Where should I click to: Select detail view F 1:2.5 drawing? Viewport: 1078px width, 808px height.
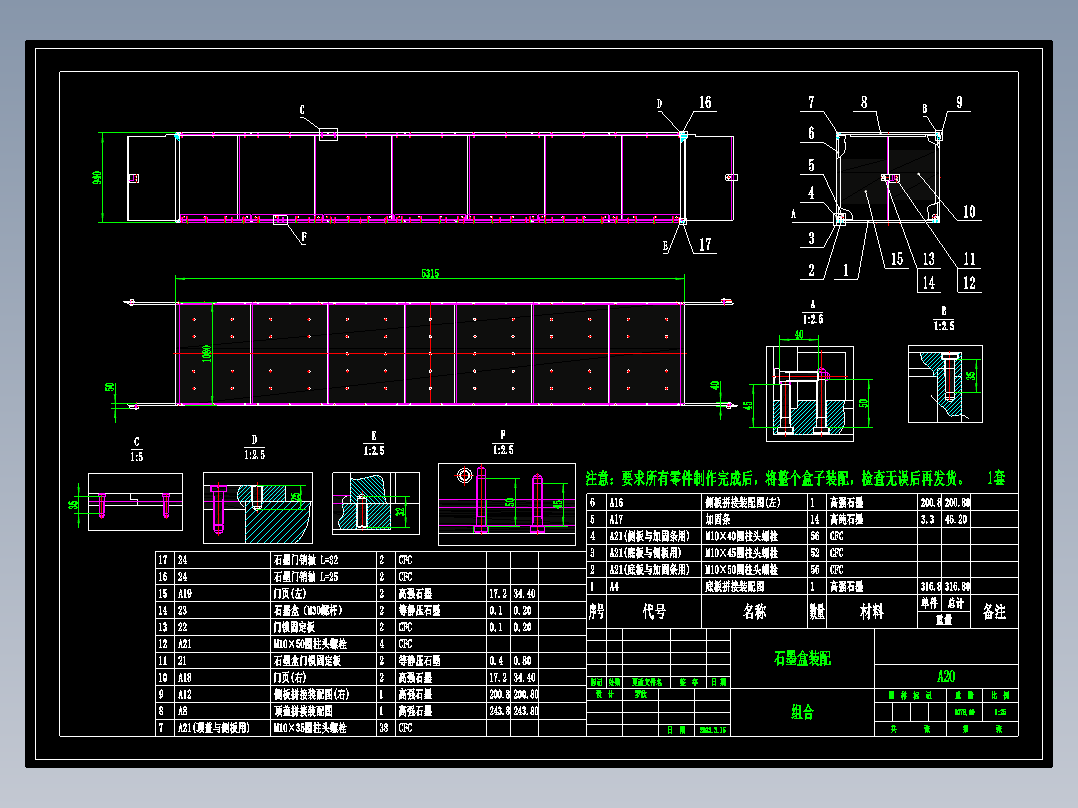tap(507, 504)
